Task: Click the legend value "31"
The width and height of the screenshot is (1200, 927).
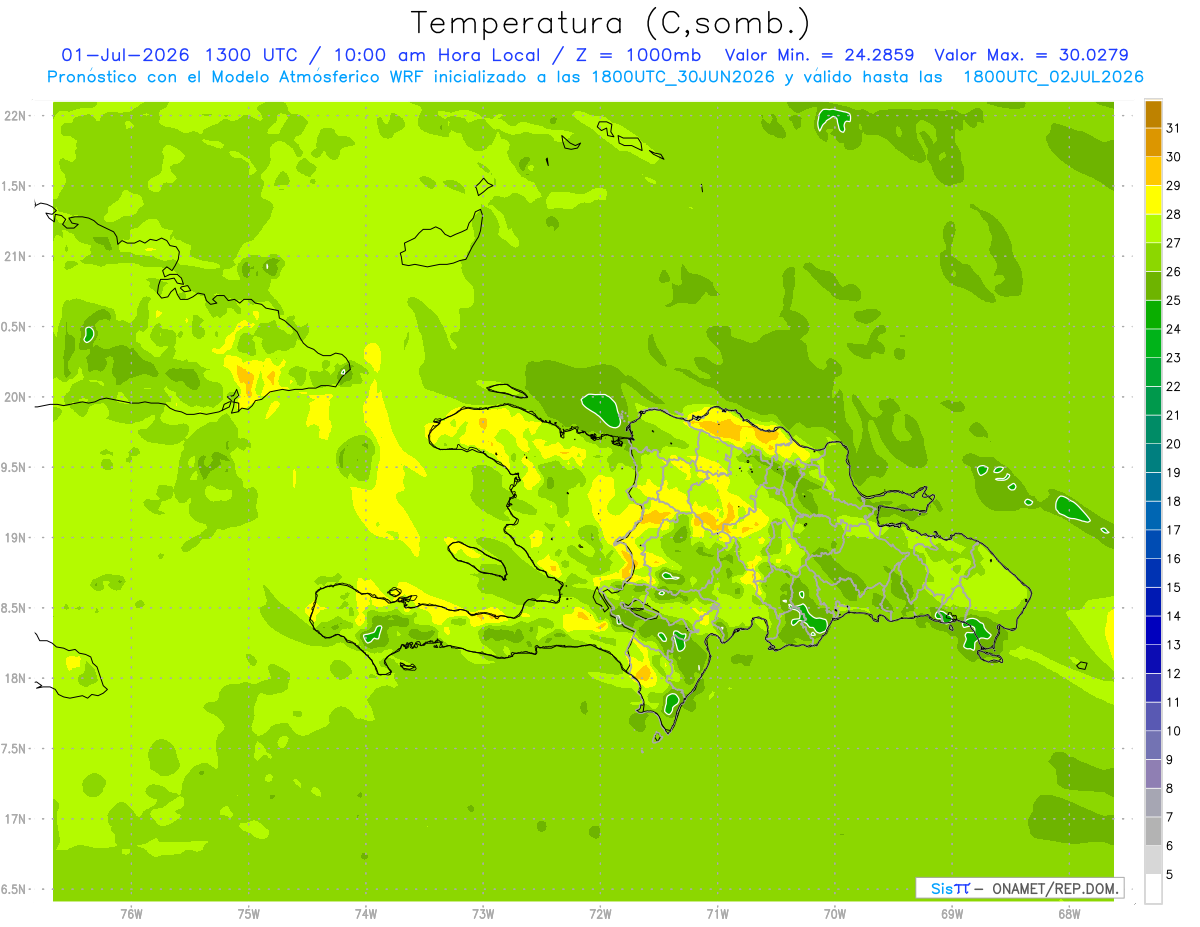Action: coord(1173,128)
